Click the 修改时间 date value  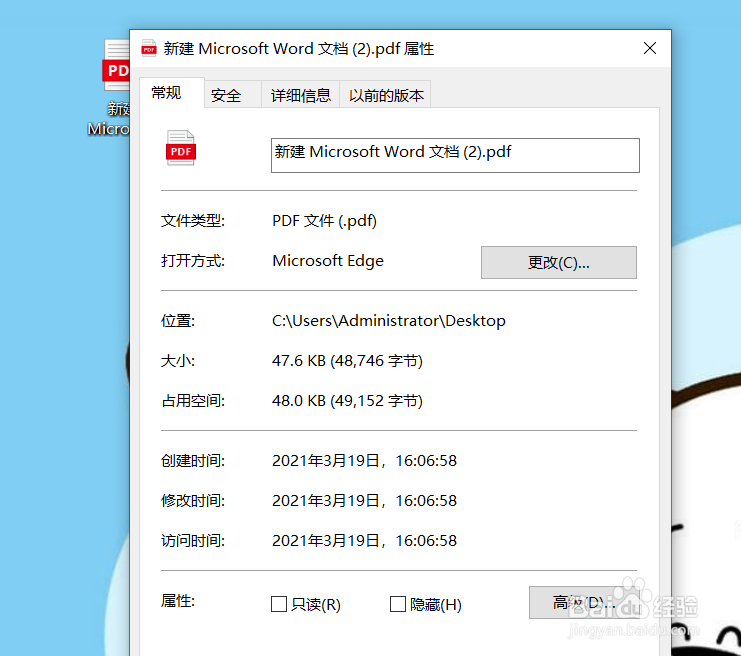pos(364,501)
